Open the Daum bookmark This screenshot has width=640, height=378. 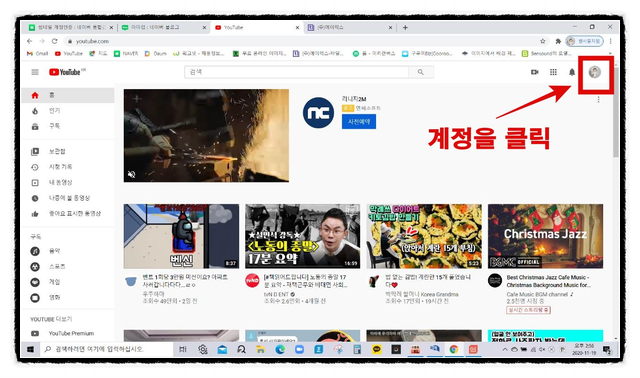click(156, 53)
